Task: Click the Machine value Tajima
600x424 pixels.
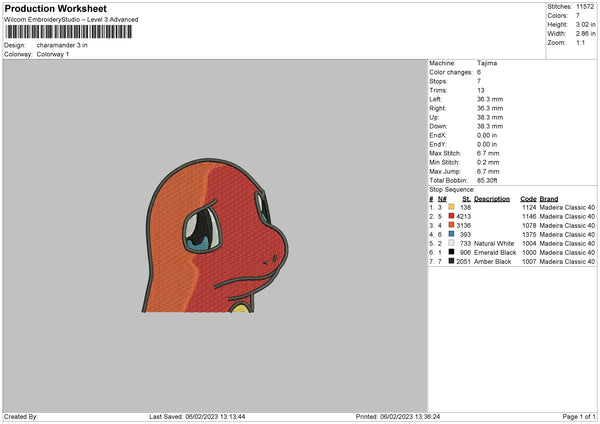Action: [x=487, y=63]
